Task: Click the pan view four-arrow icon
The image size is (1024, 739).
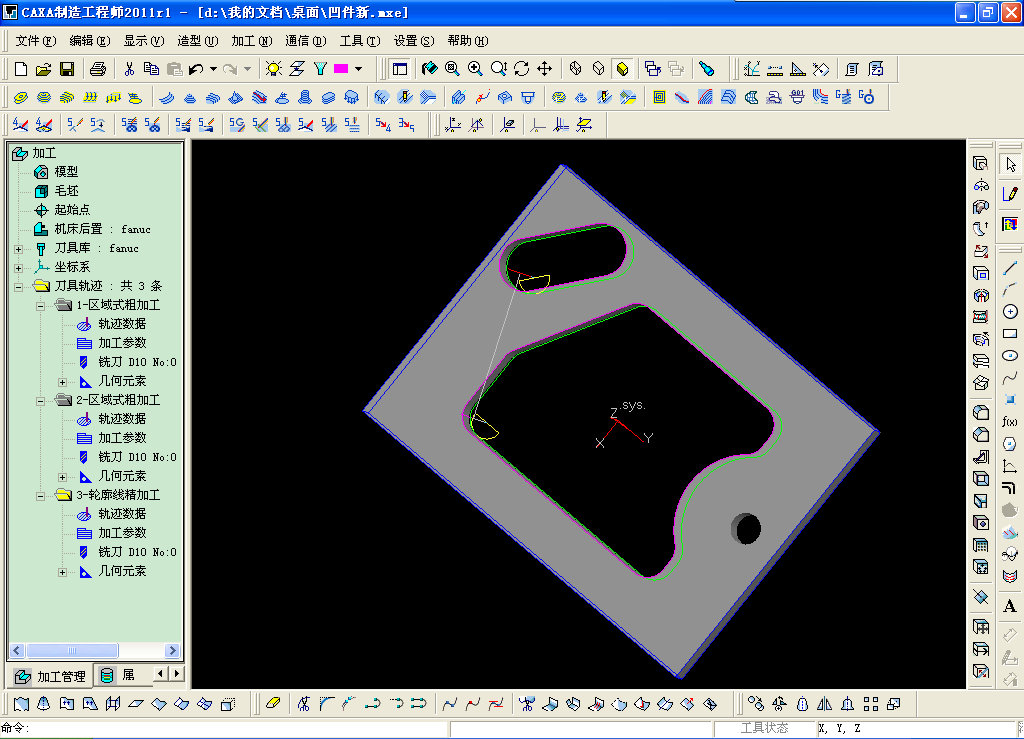Action: pos(545,69)
